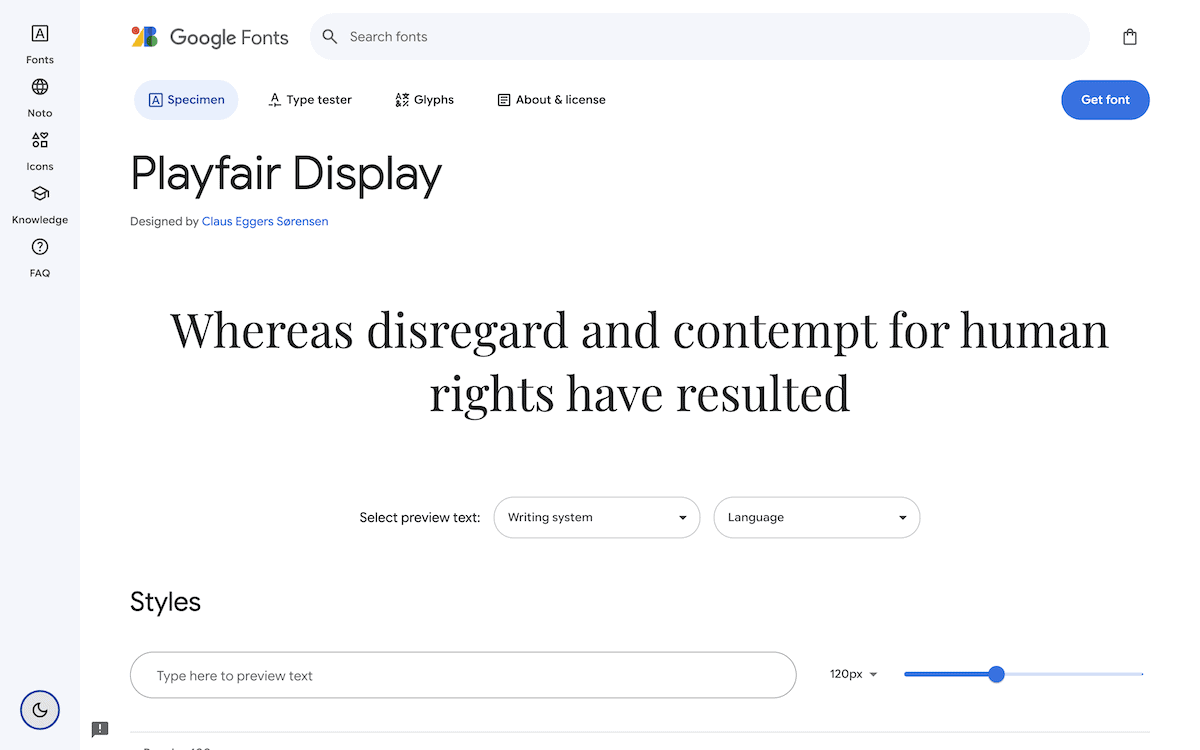This screenshot has width=1200, height=750.
Task: Open the About & license tab
Action: pyautogui.click(x=551, y=99)
